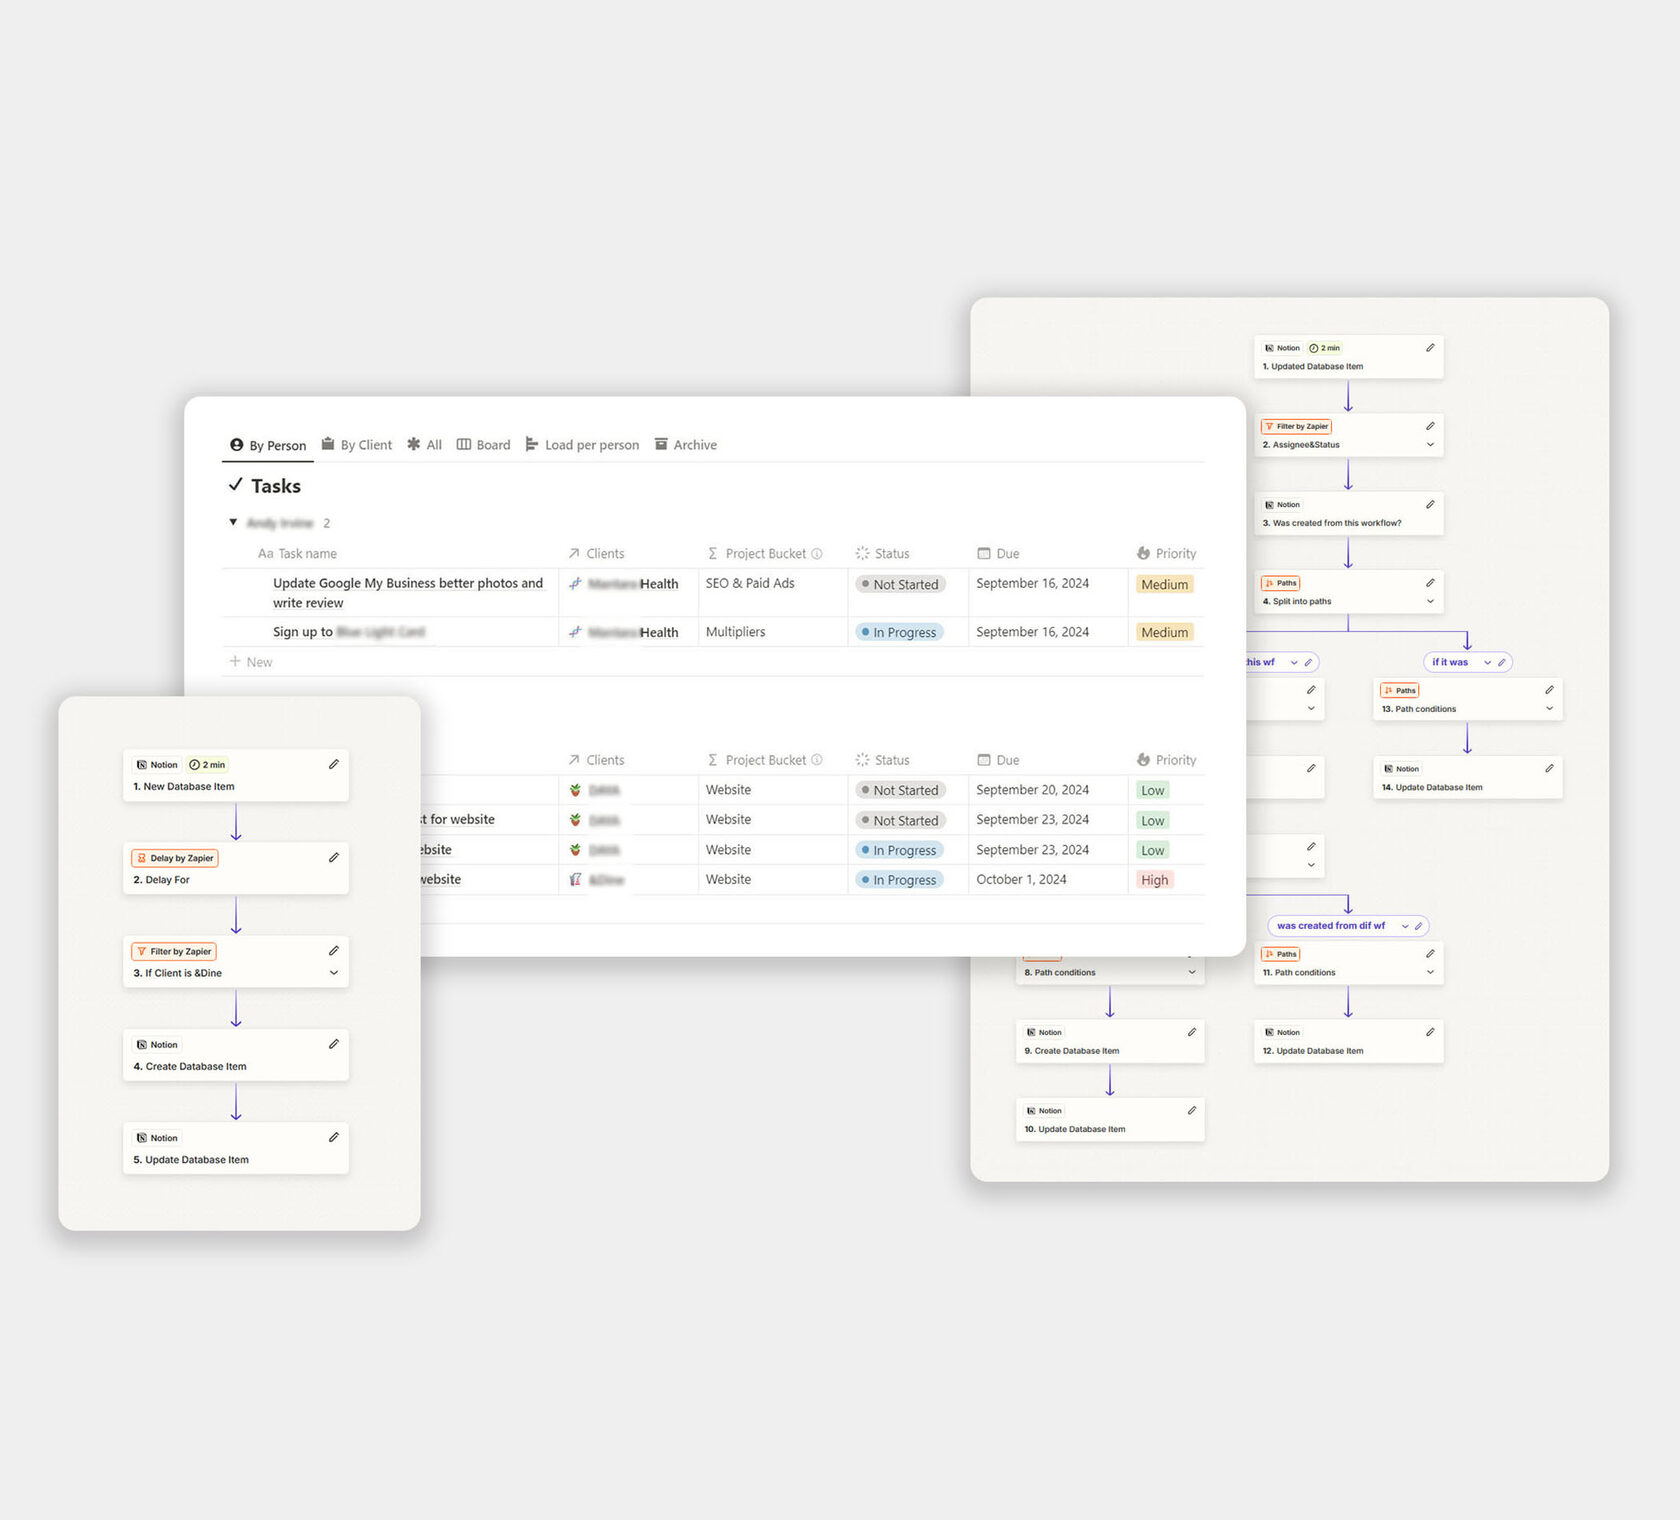Expand the chevron on step 2 Assignee&Status
Screen dimensions: 1680x1520
tap(1430, 445)
